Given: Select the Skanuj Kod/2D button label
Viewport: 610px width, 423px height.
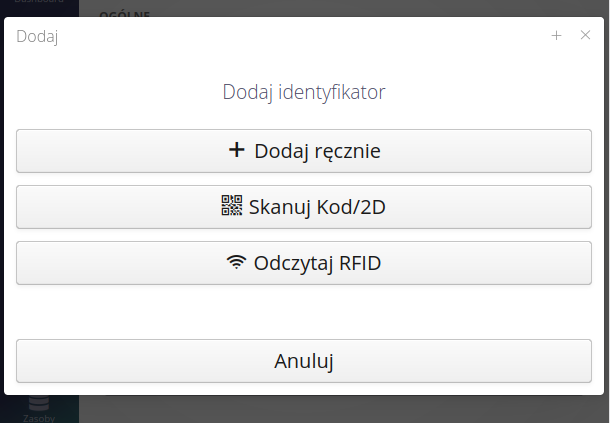Looking at the screenshot, I should pos(317,208).
